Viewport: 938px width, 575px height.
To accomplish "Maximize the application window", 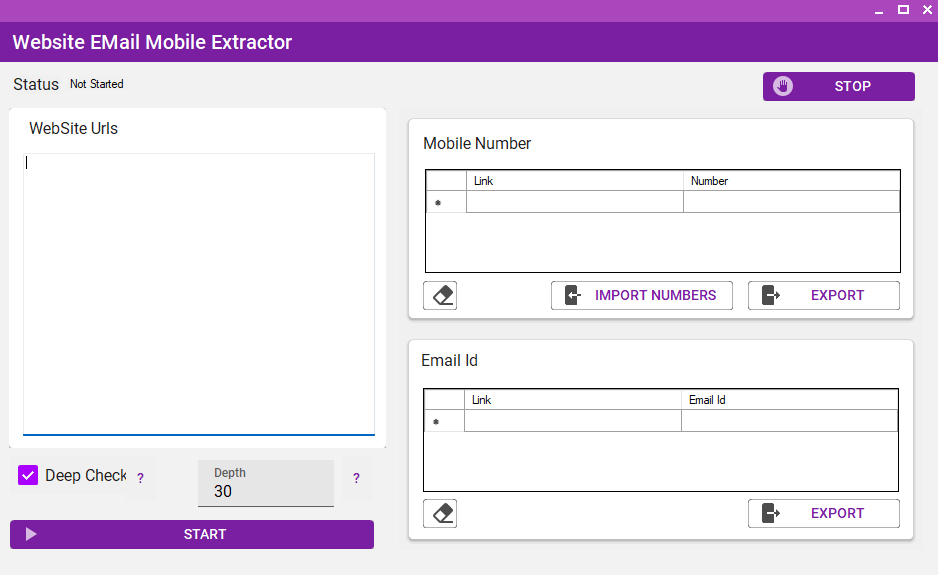I will (x=903, y=10).
